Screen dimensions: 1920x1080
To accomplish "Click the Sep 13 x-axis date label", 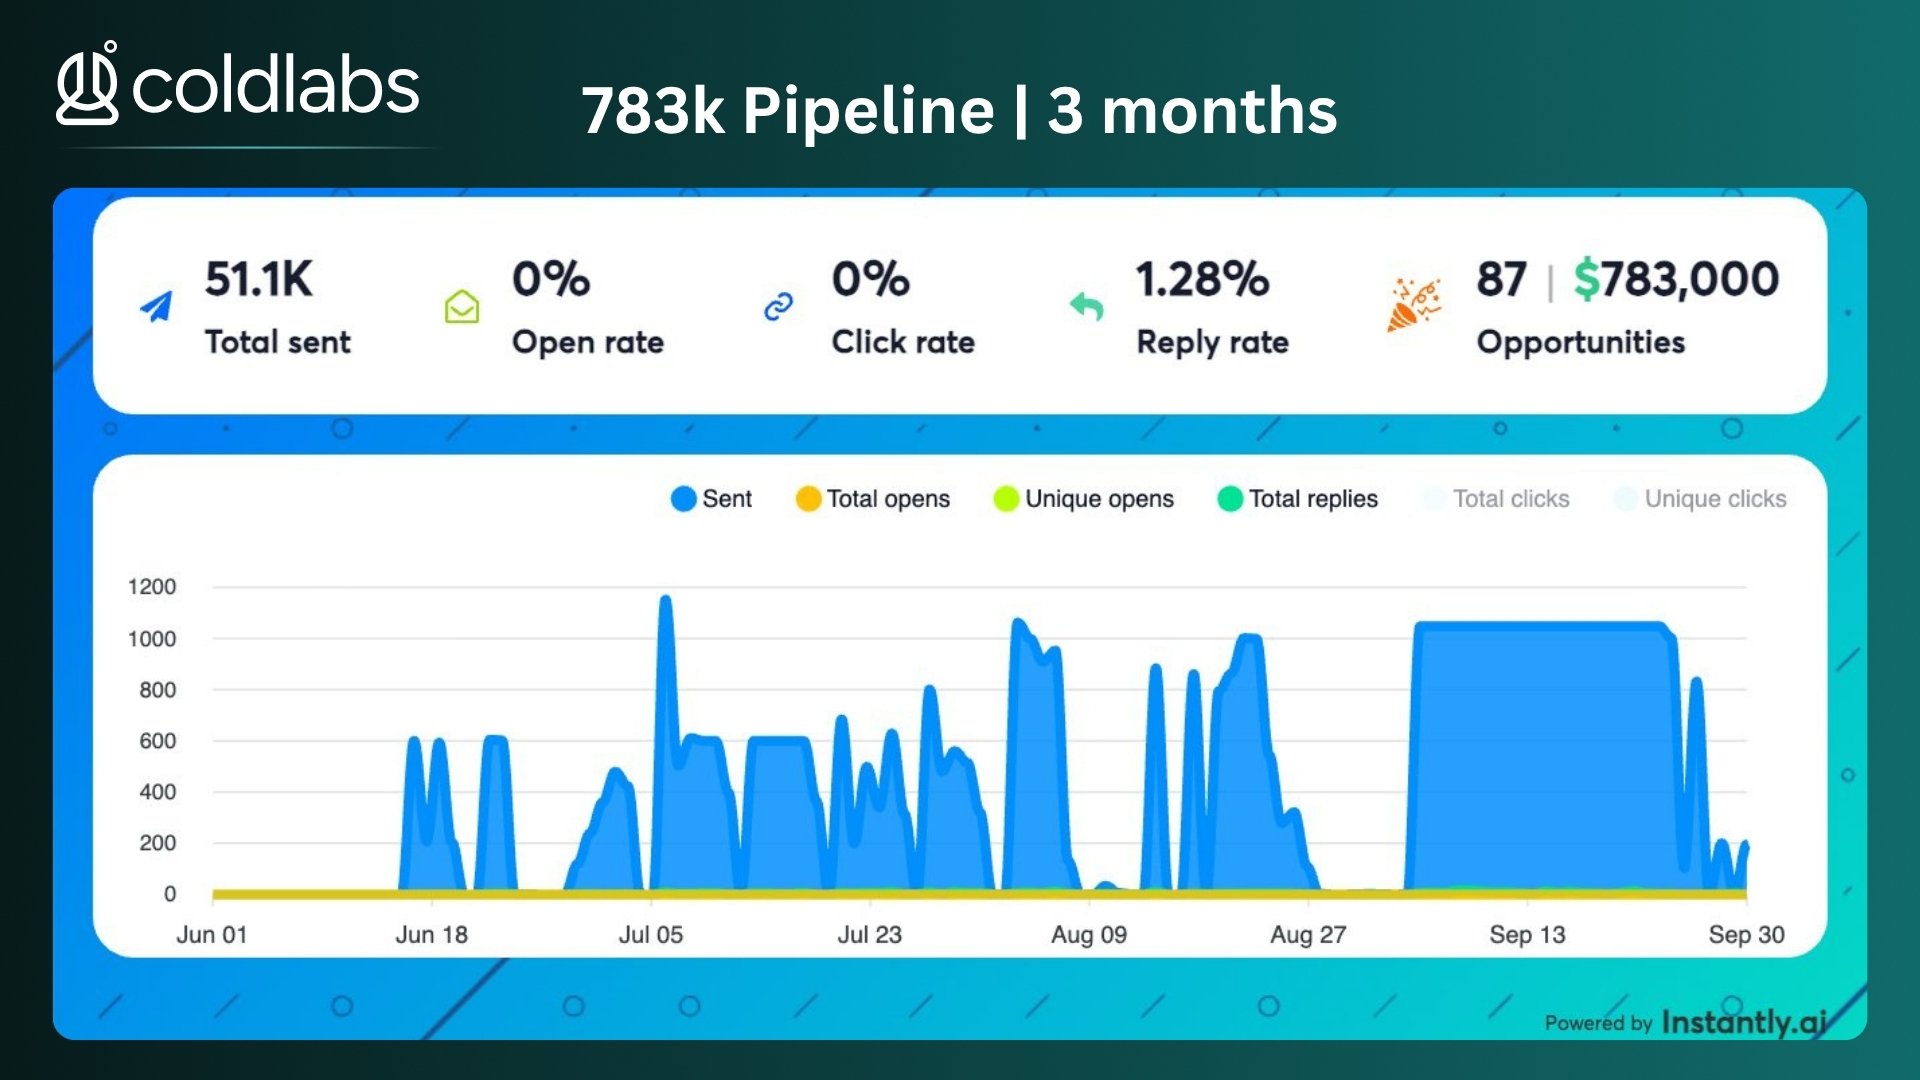I will tap(1527, 935).
